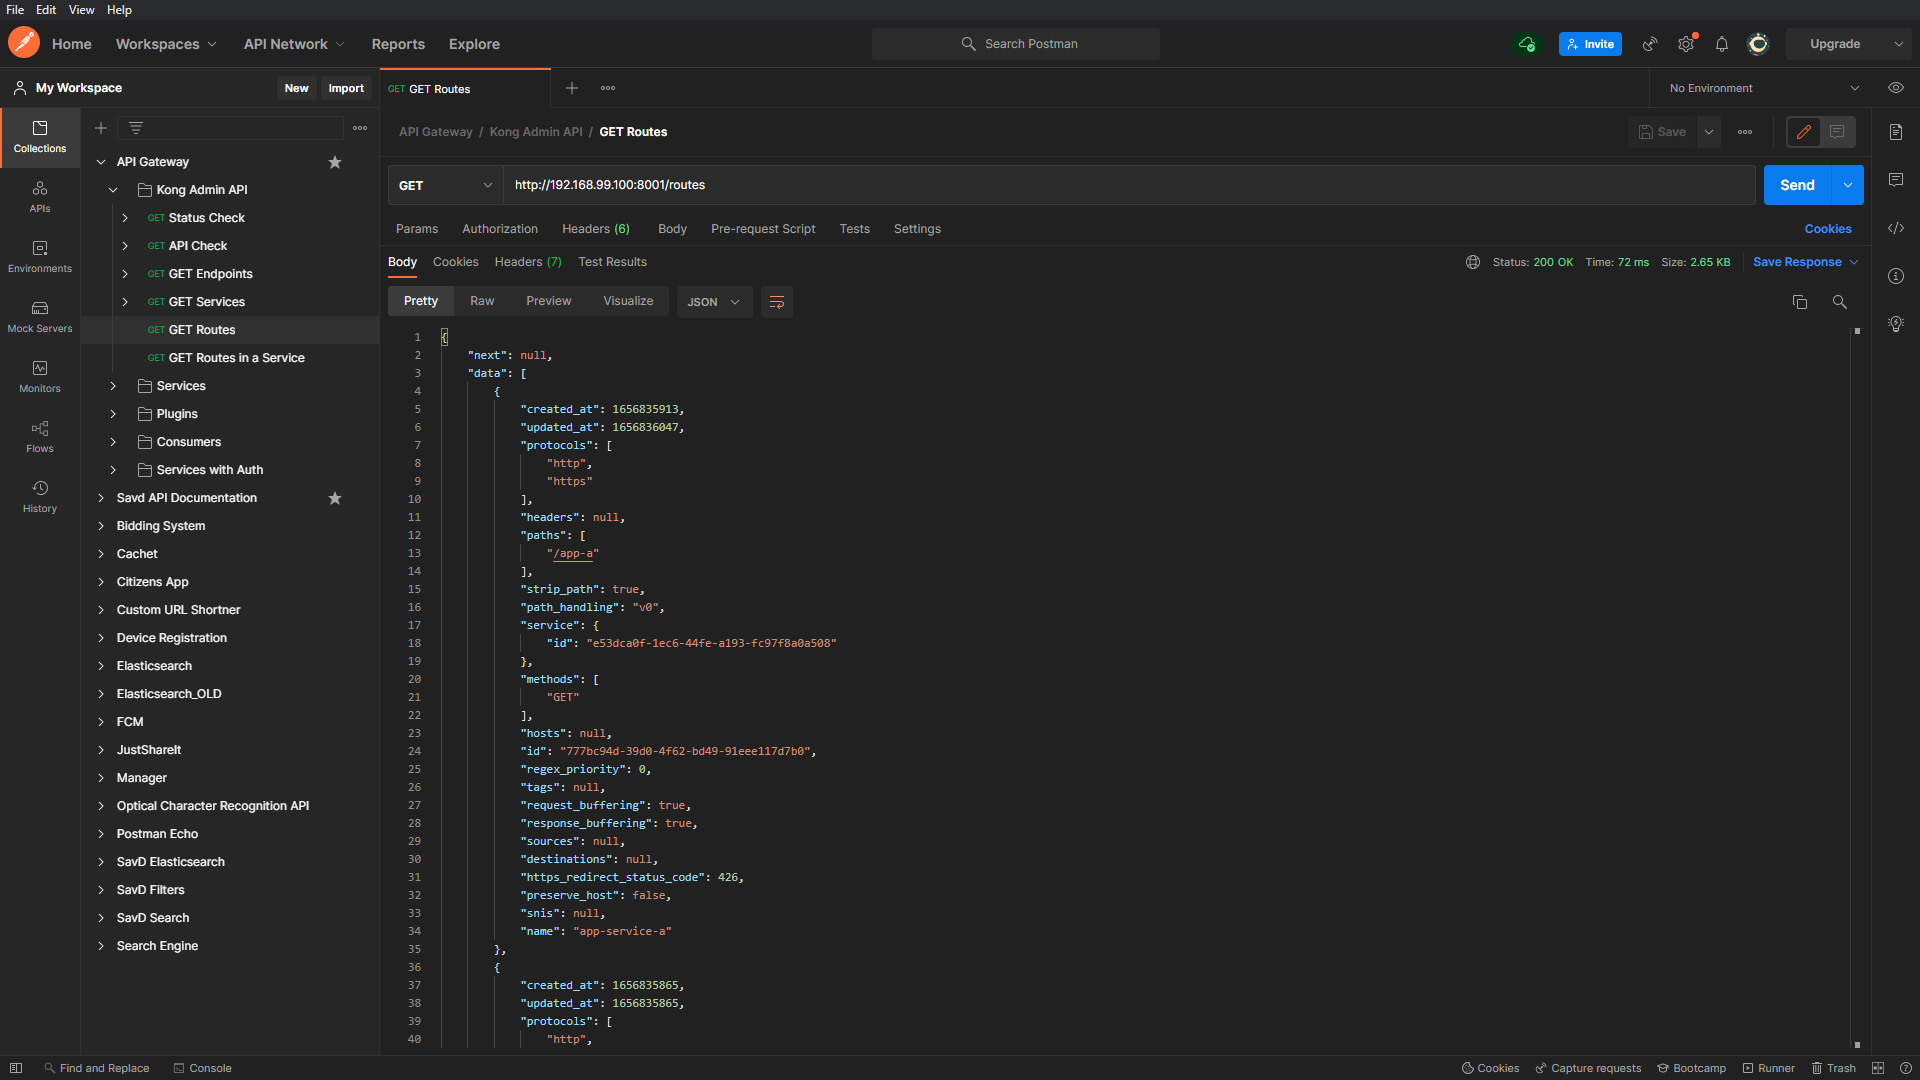Copy the response body with the copy icon

click(x=1800, y=302)
